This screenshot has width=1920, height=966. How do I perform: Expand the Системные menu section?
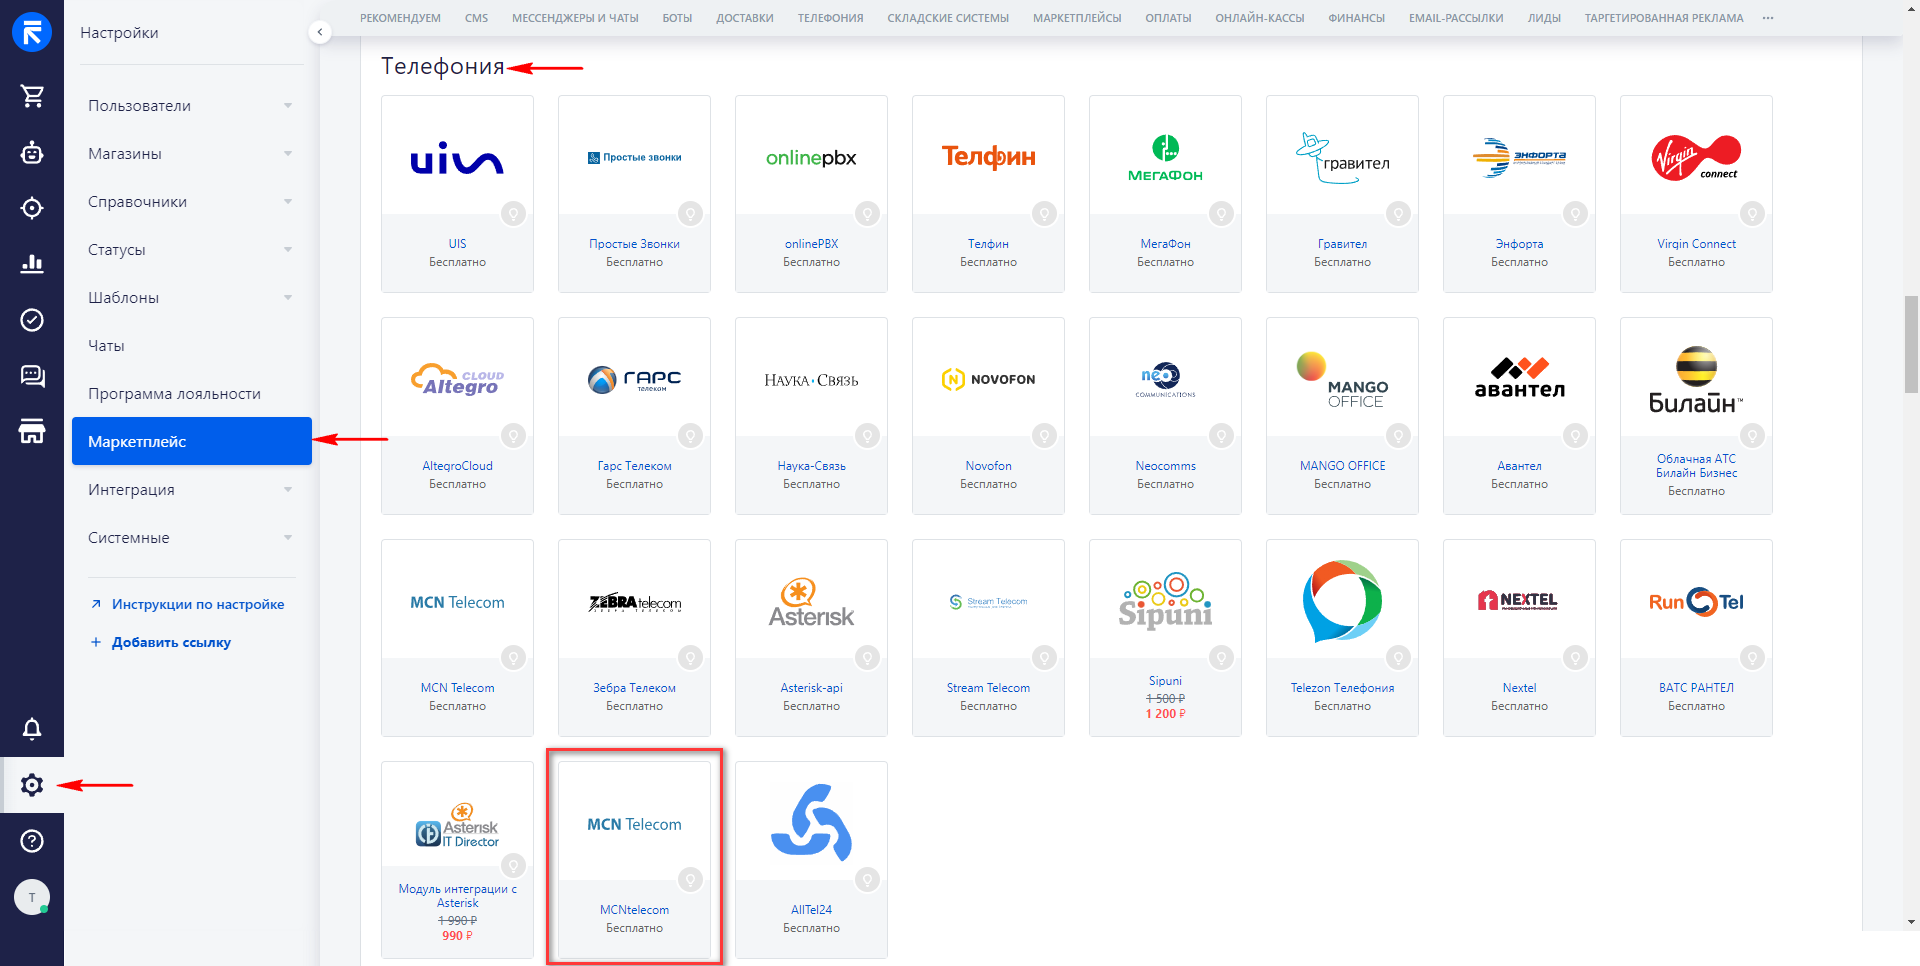[191, 537]
